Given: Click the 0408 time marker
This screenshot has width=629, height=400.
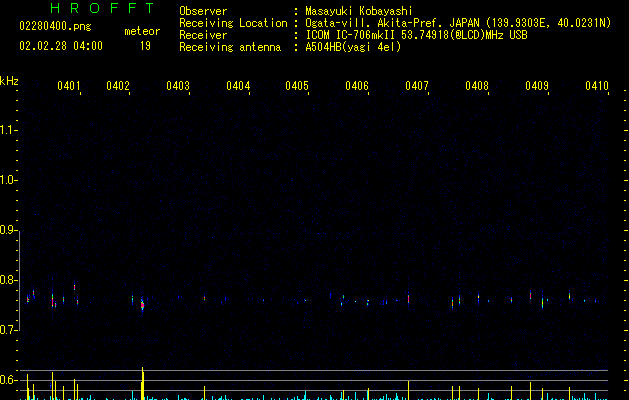Looking at the screenshot, I should point(477,86).
